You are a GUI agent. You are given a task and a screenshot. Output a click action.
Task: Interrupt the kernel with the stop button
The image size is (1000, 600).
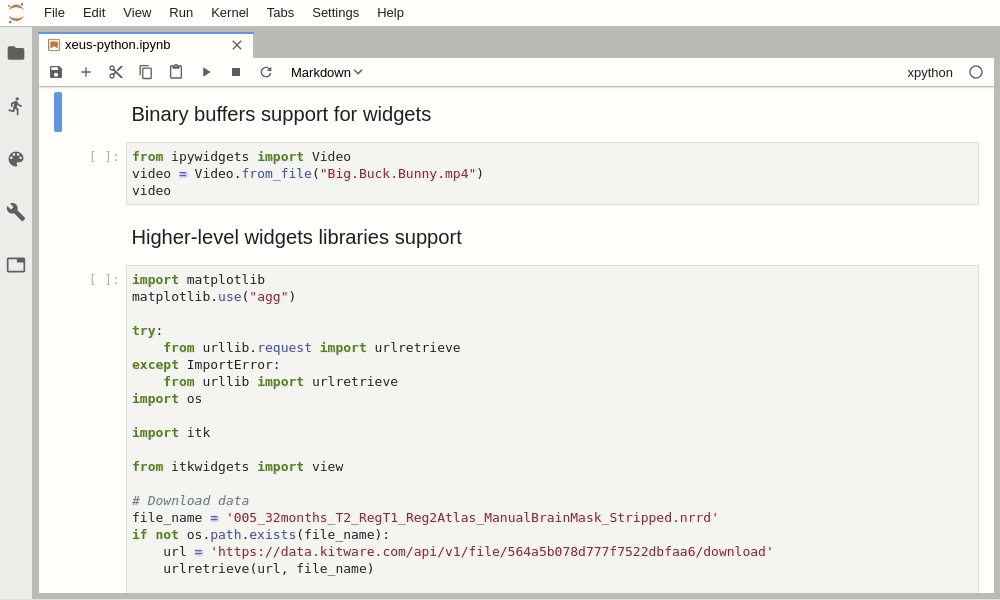click(x=236, y=72)
